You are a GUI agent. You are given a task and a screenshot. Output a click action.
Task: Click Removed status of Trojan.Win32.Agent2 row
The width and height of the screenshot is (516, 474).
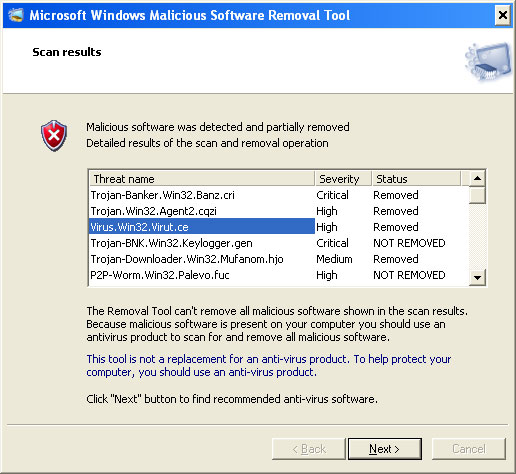(396, 211)
